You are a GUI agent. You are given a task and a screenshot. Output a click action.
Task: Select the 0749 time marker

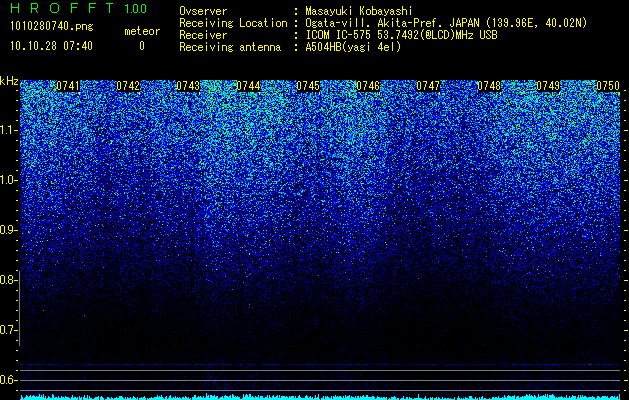(548, 86)
